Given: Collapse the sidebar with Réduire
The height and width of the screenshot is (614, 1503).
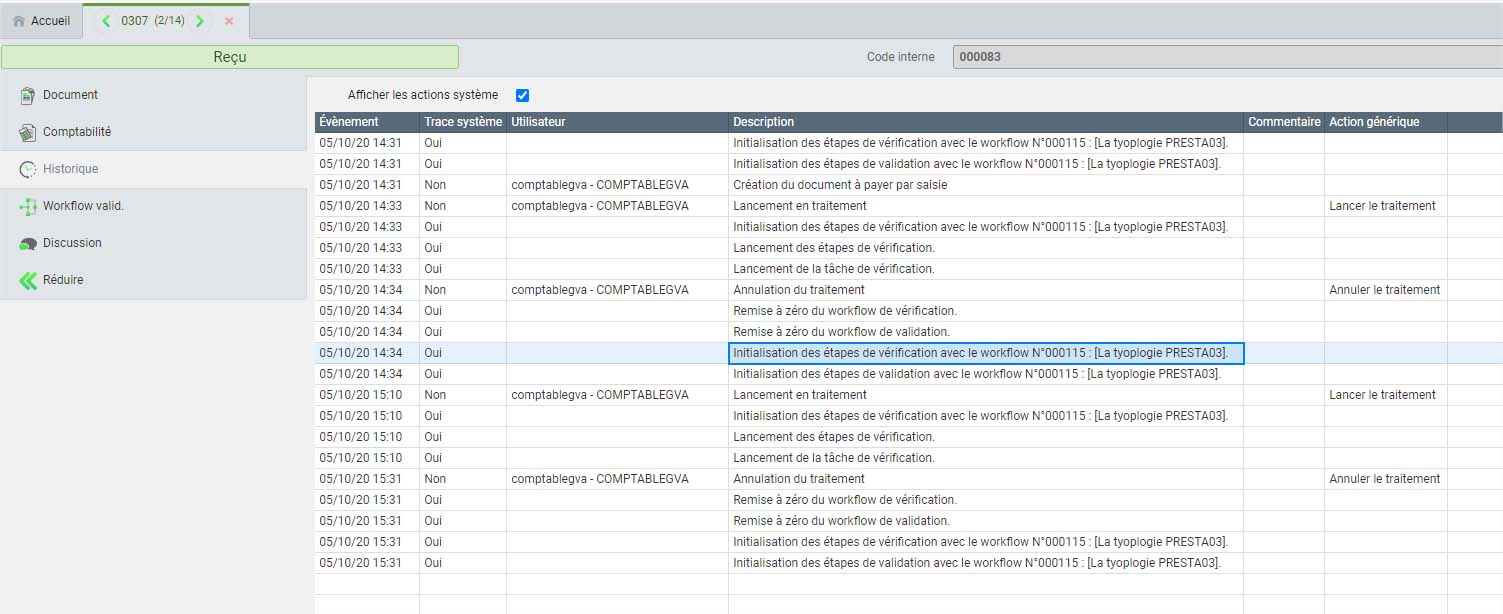Looking at the screenshot, I should tap(153, 280).
